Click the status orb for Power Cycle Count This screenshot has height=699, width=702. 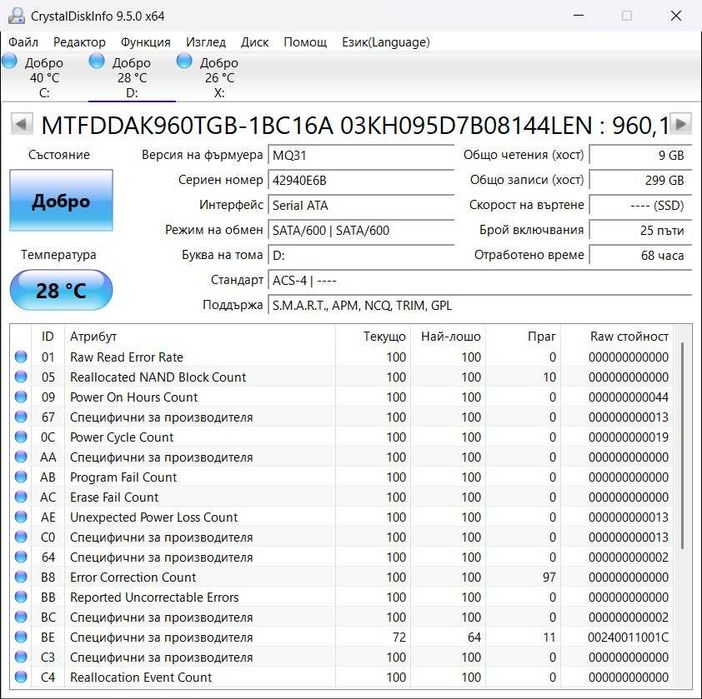coord(21,437)
